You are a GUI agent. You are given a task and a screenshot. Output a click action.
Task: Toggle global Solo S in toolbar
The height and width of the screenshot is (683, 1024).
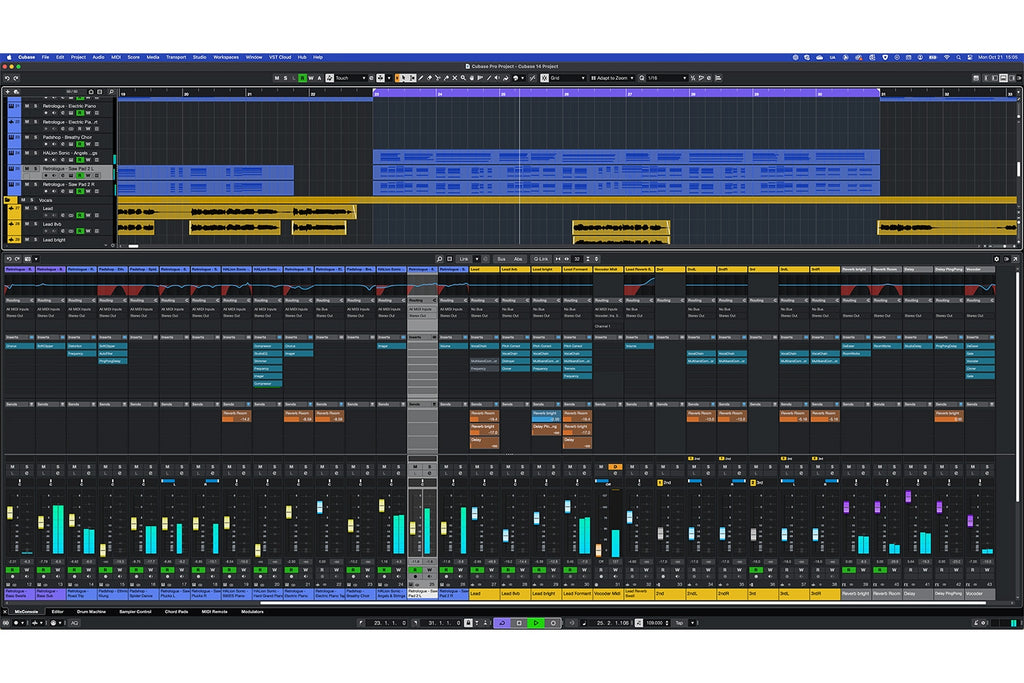285,78
